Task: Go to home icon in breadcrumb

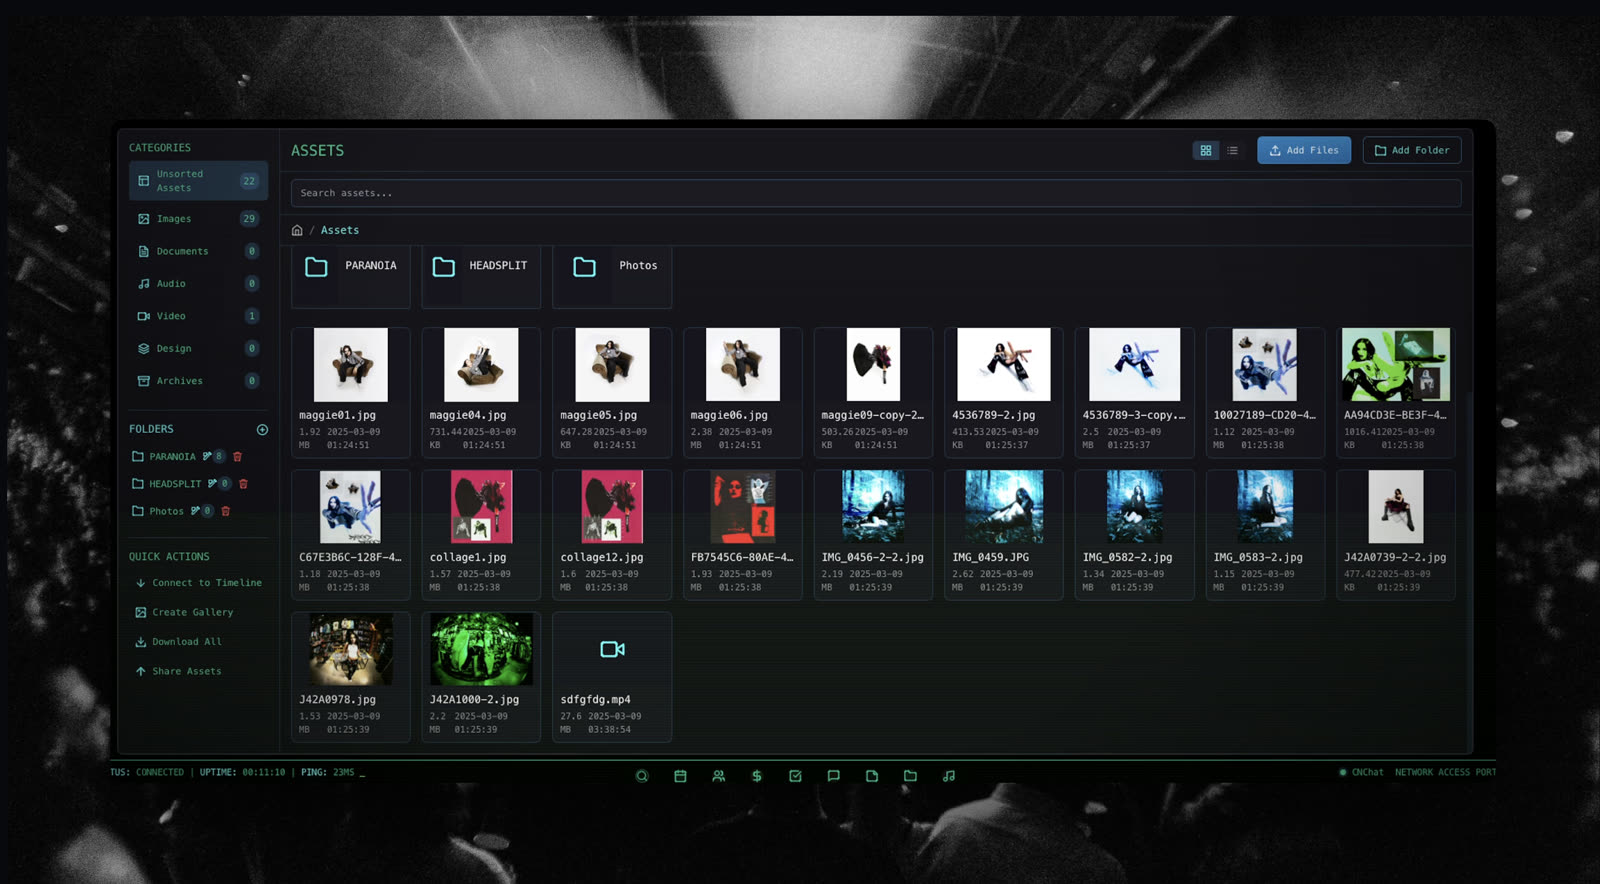Action: click(x=297, y=230)
